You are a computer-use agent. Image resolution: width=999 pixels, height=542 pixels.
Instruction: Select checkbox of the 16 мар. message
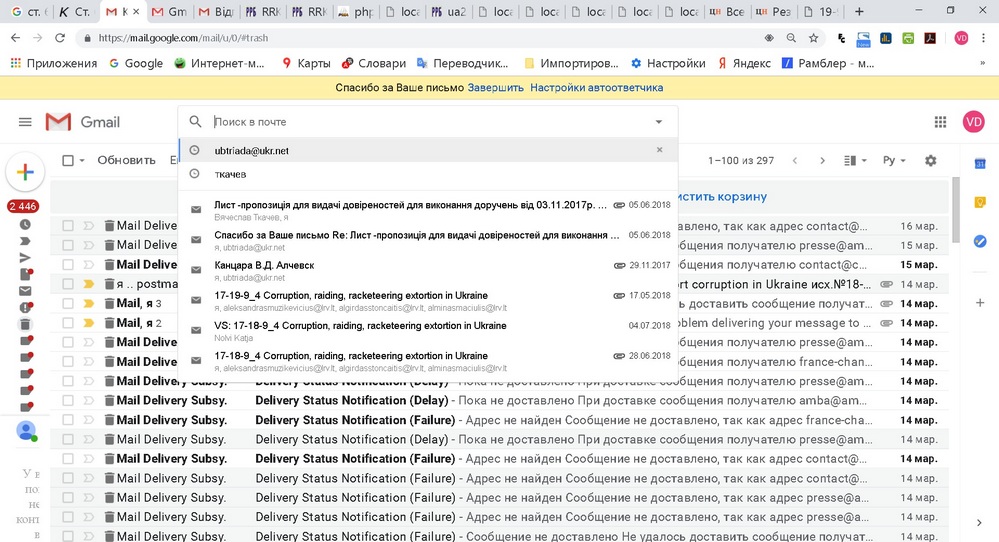(x=68, y=225)
